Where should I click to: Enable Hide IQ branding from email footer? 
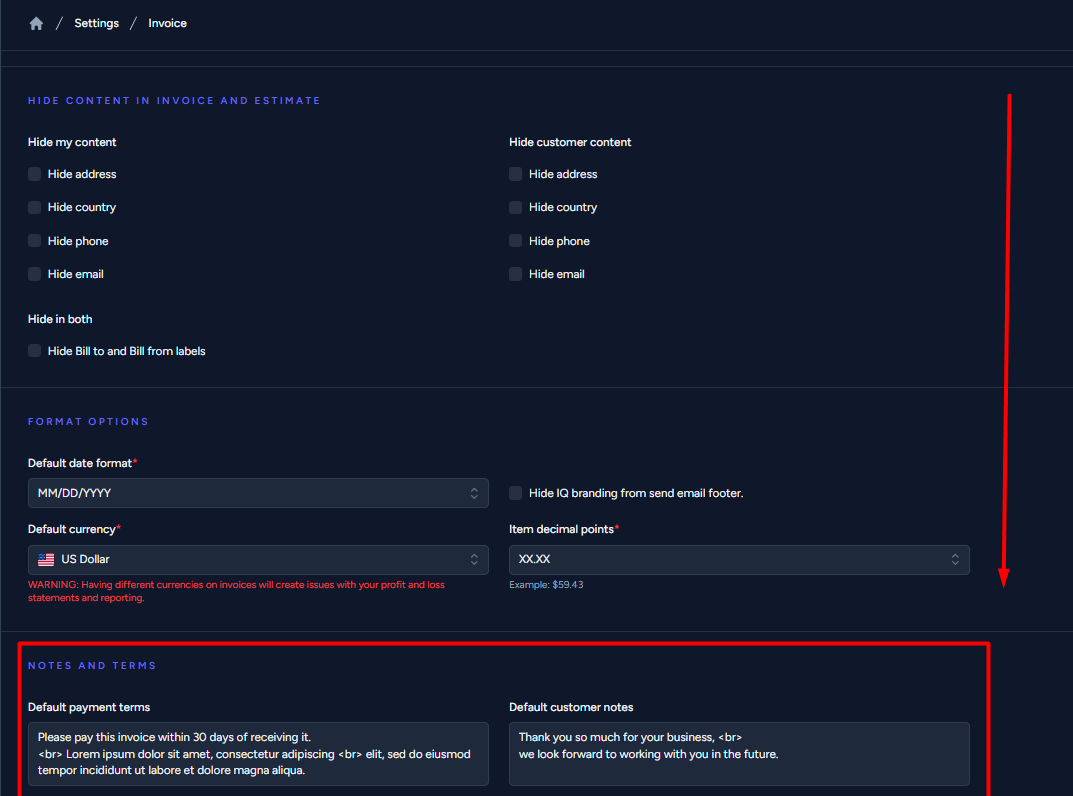click(516, 493)
